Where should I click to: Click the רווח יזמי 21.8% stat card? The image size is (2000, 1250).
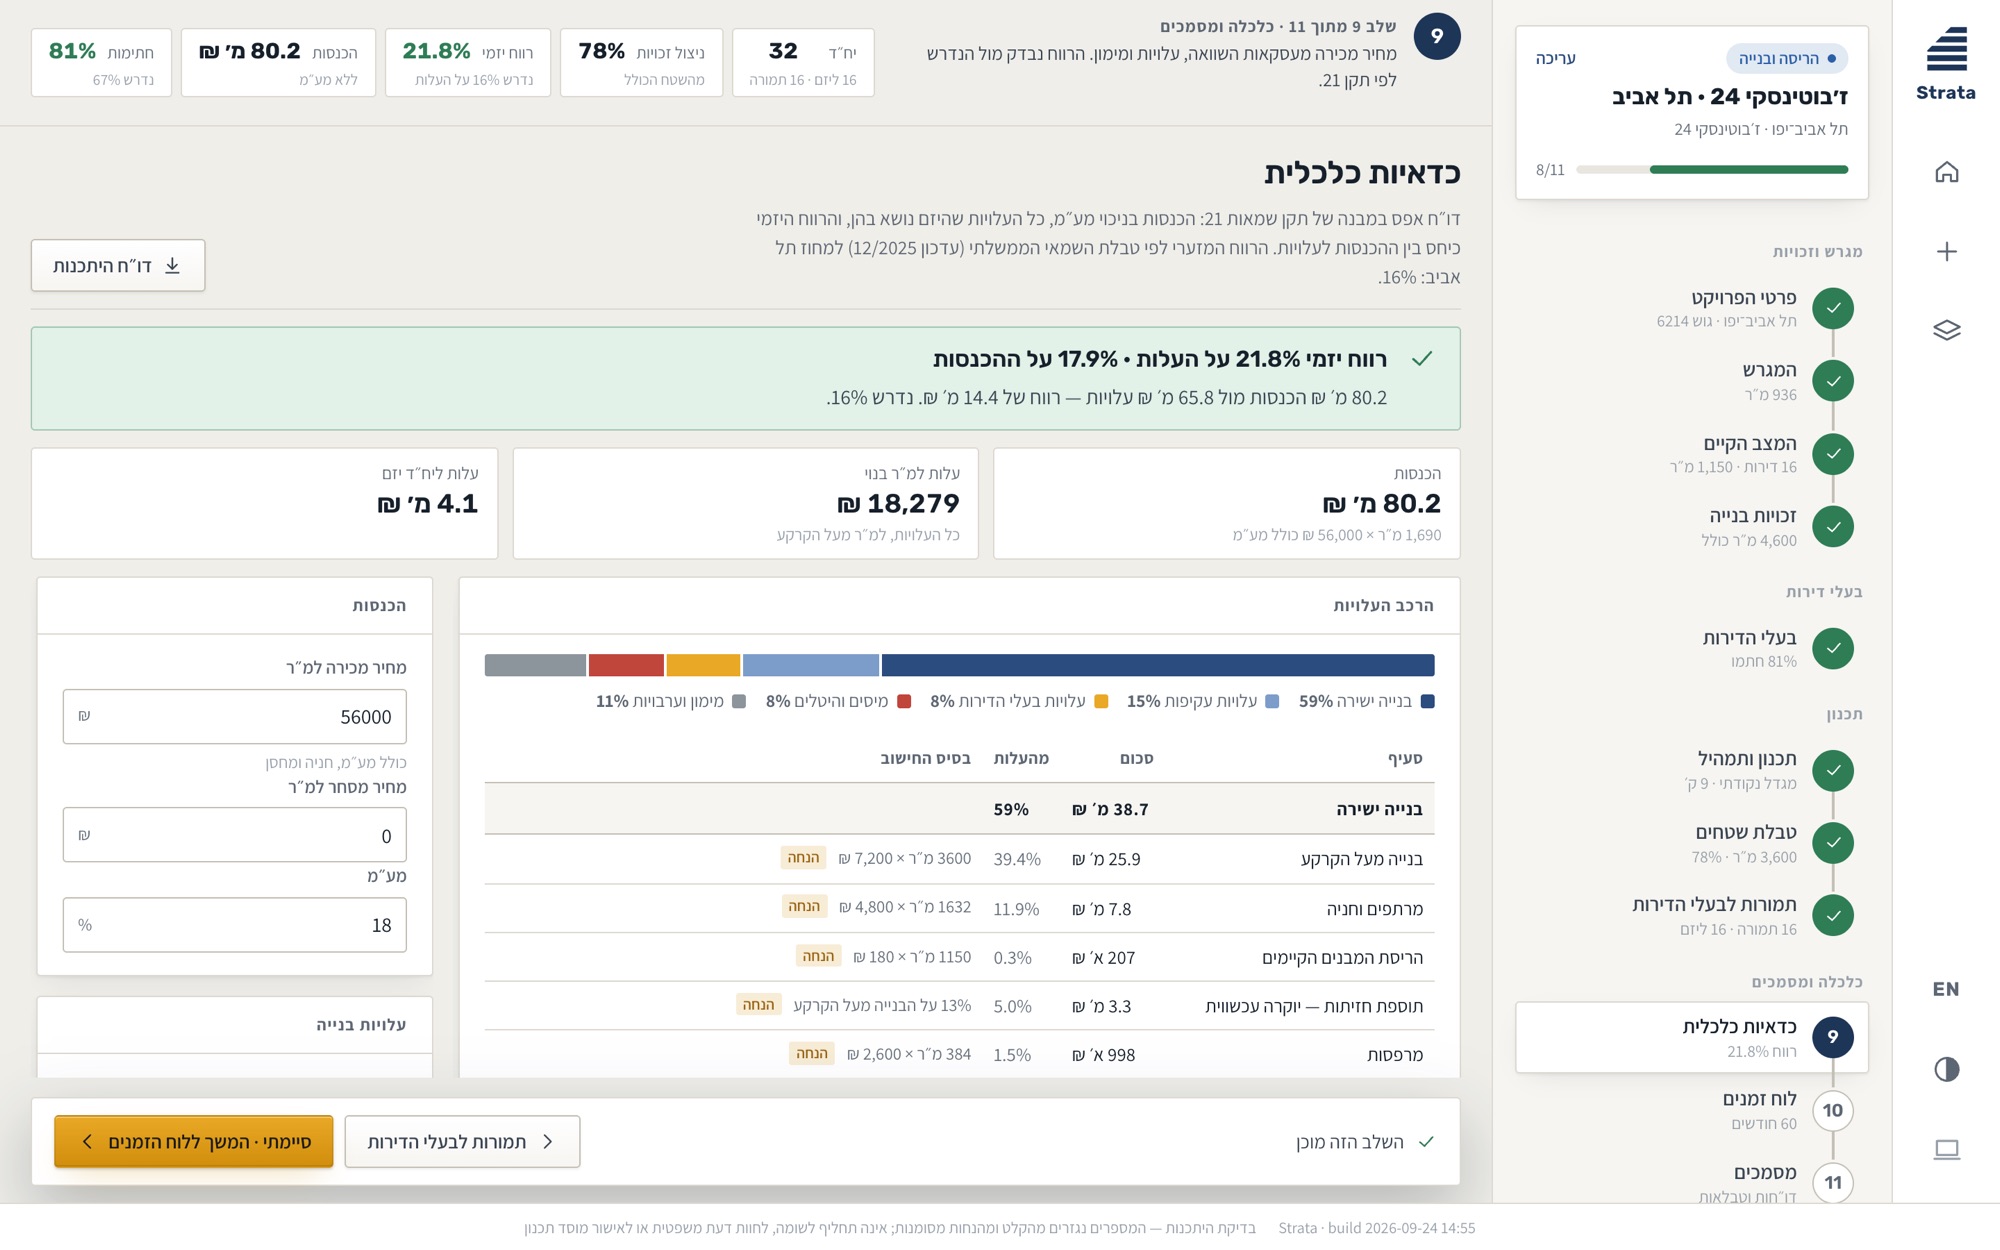click(468, 63)
